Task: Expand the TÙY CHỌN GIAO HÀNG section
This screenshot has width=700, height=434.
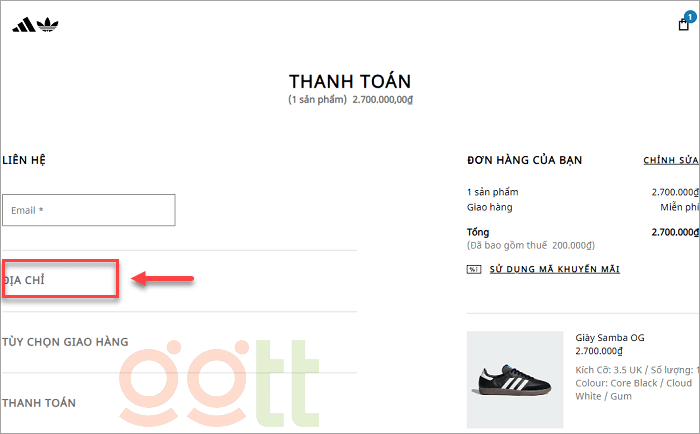Action: coord(66,342)
